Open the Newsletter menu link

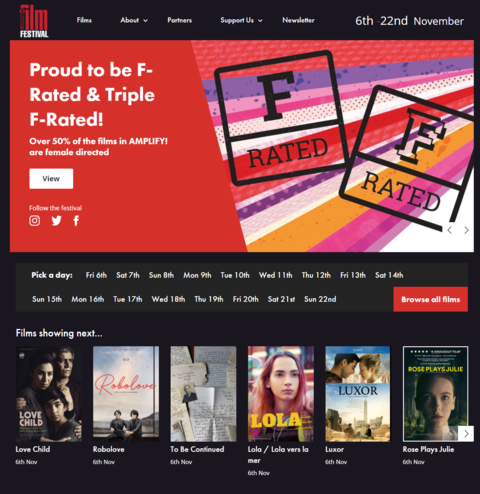point(298,20)
